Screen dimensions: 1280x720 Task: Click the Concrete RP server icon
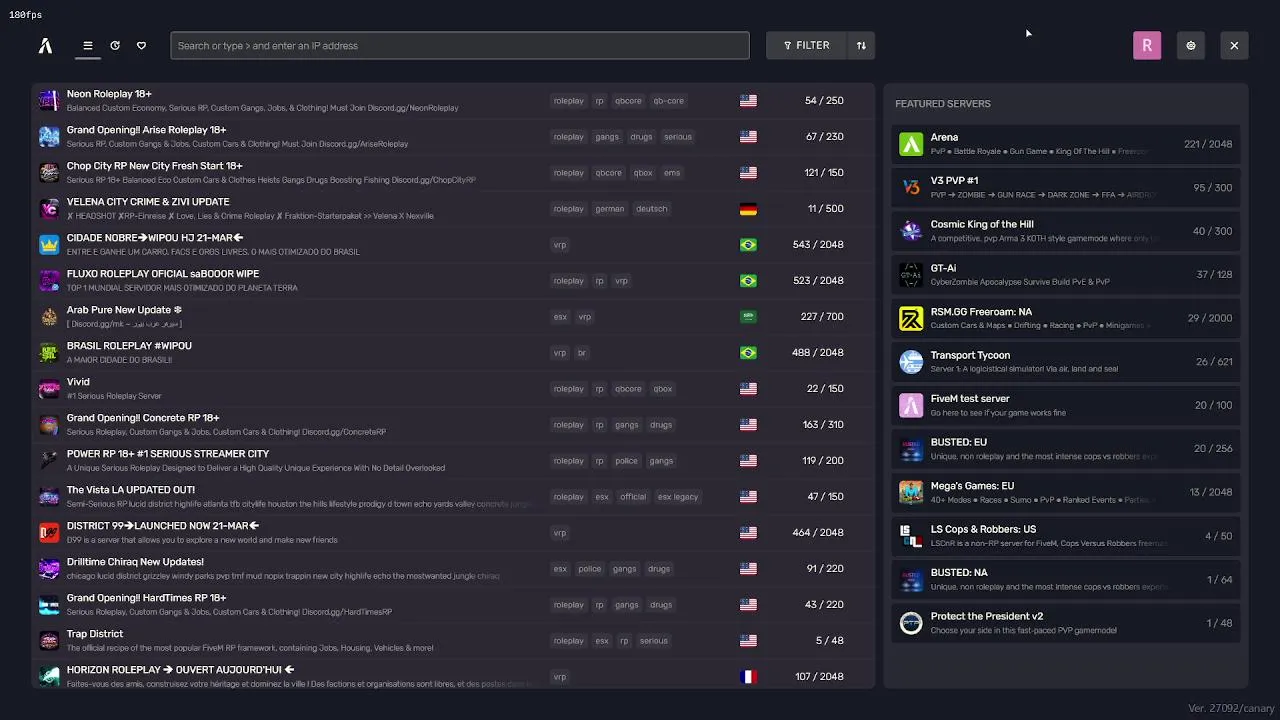pos(49,424)
